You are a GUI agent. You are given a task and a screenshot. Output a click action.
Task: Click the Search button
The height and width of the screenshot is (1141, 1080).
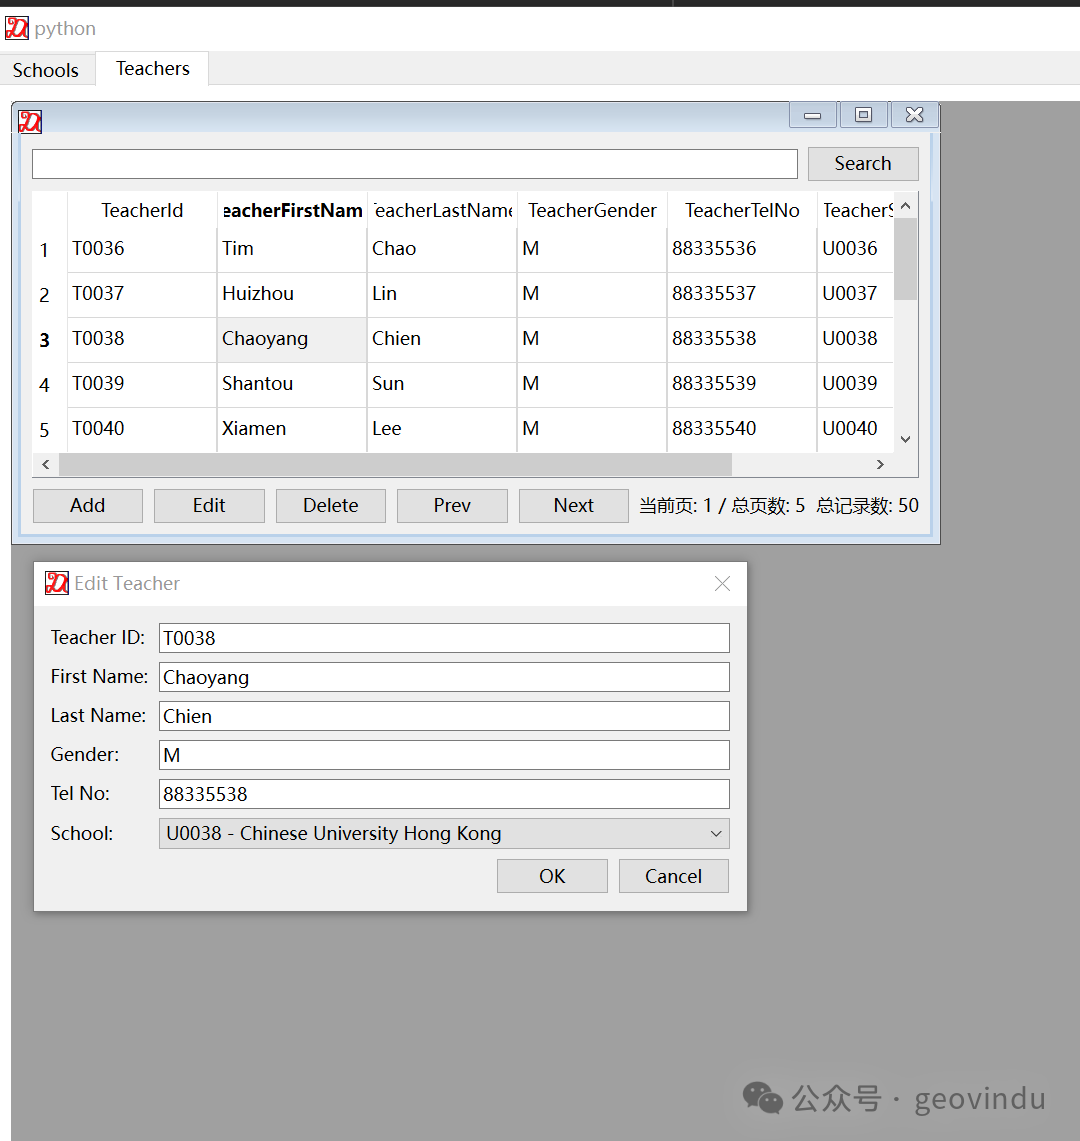pyautogui.click(x=862, y=164)
